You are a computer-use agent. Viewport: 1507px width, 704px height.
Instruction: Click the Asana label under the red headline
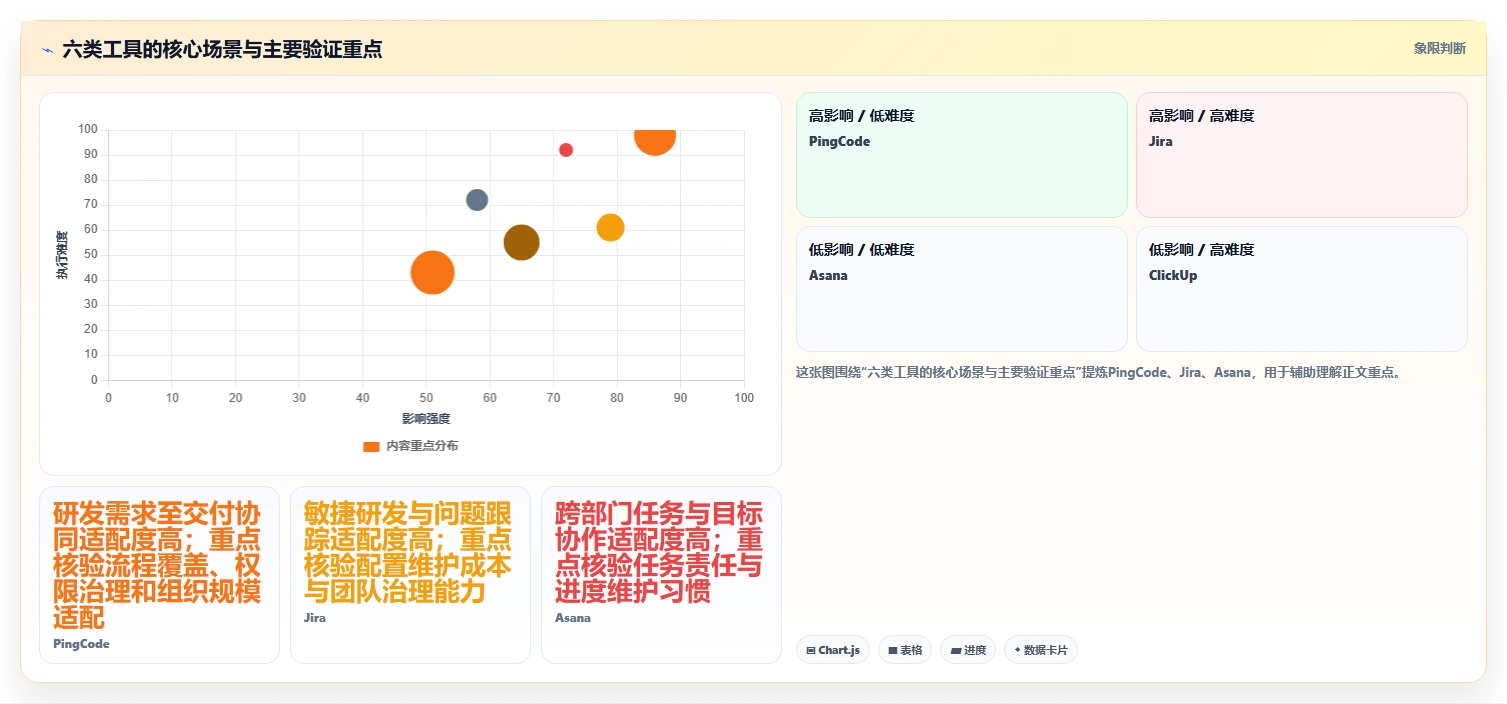click(573, 618)
